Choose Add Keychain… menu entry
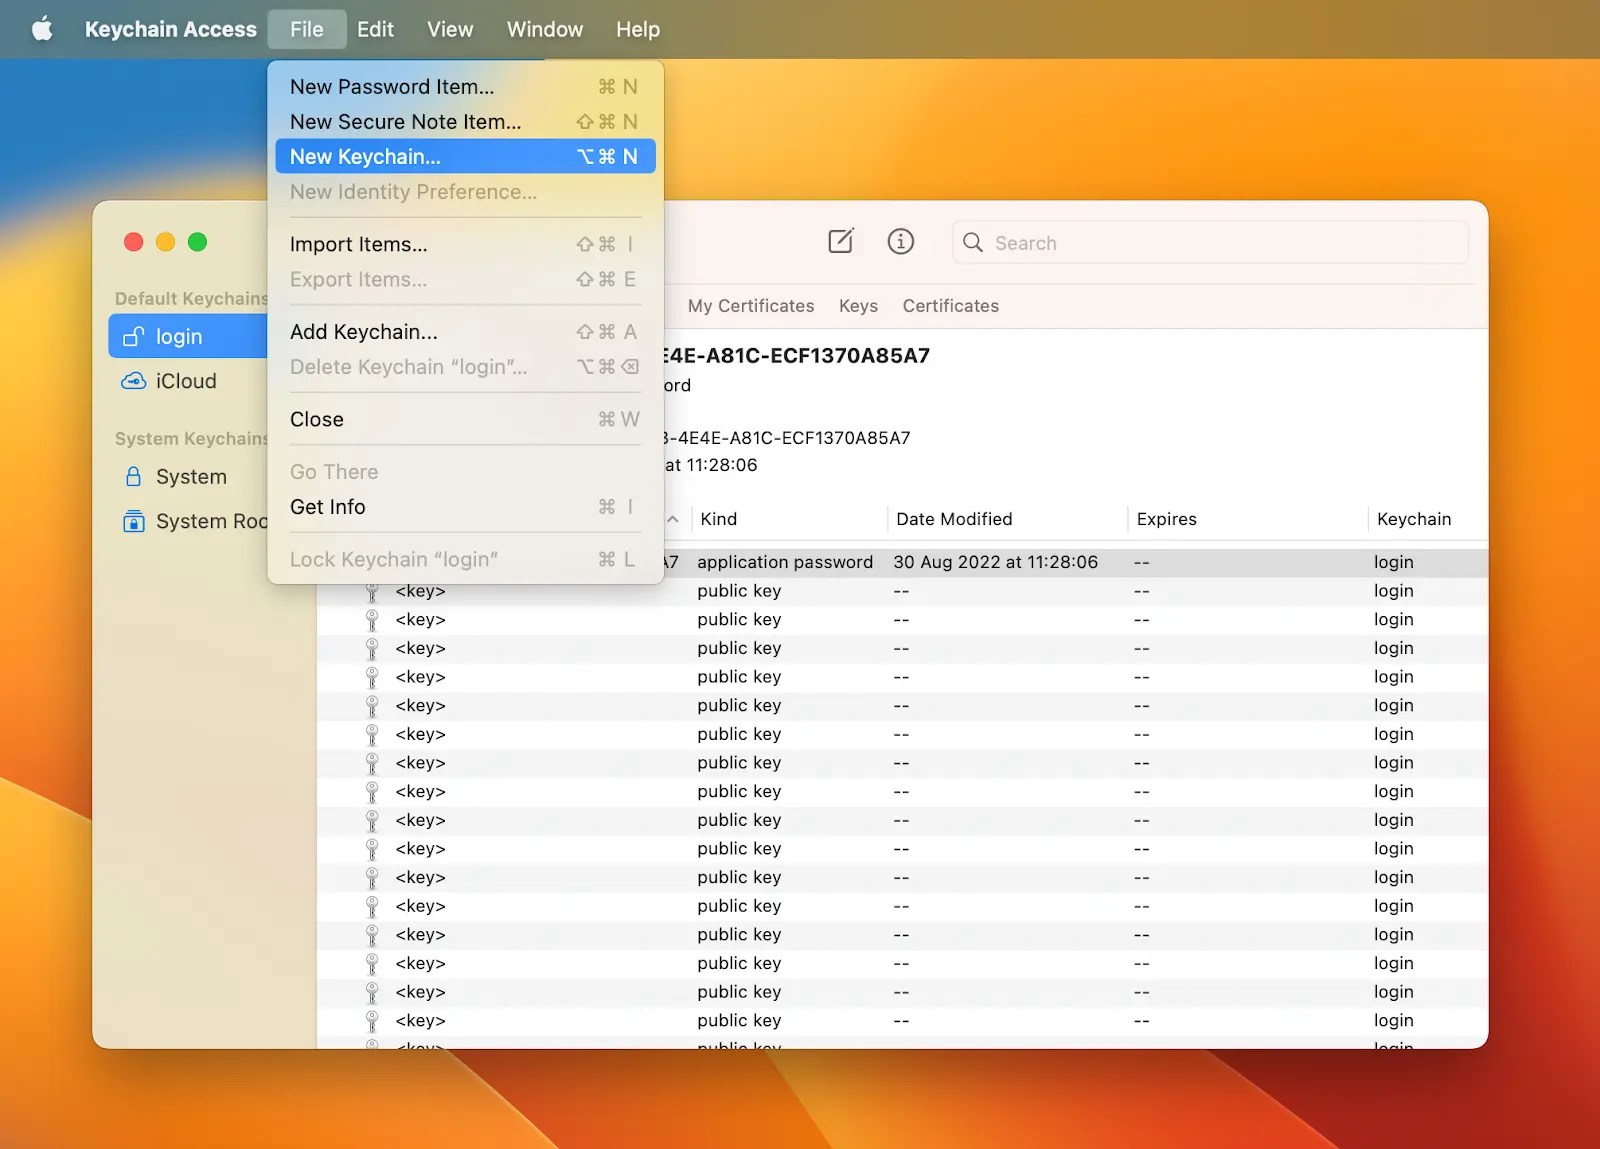 point(465,332)
